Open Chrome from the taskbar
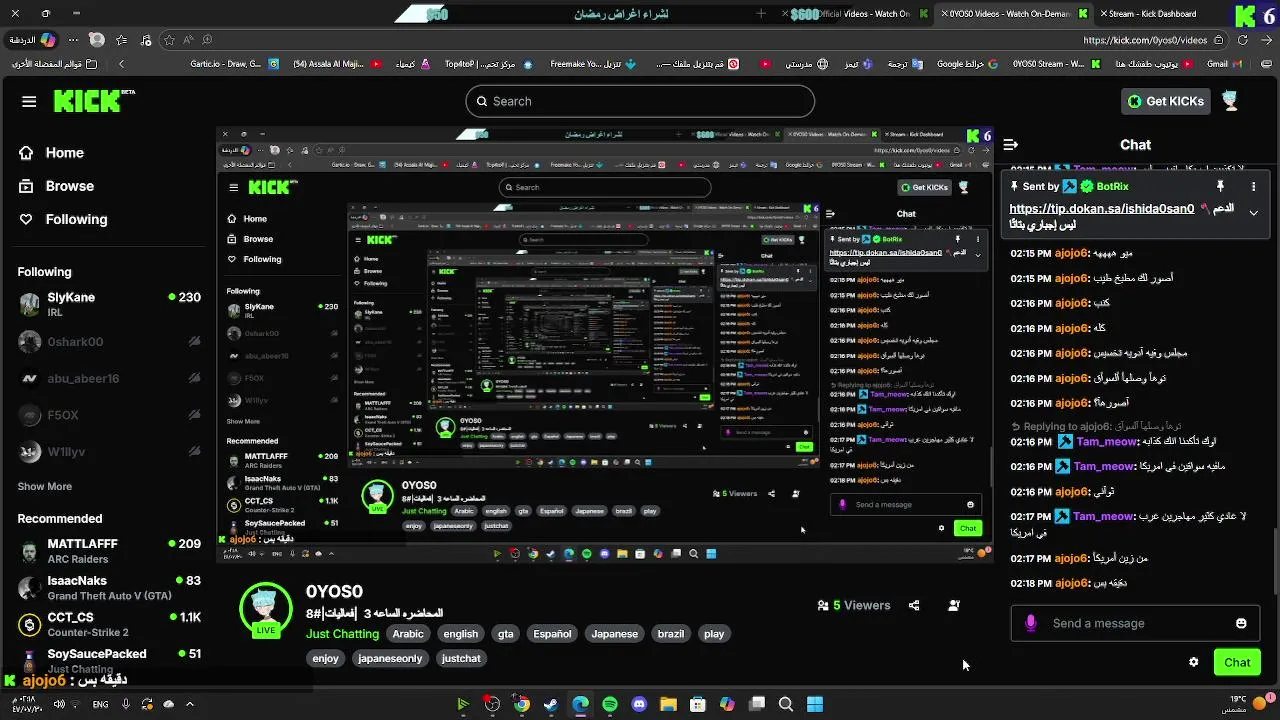The width and height of the screenshot is (1280, 720). (521, 704)
